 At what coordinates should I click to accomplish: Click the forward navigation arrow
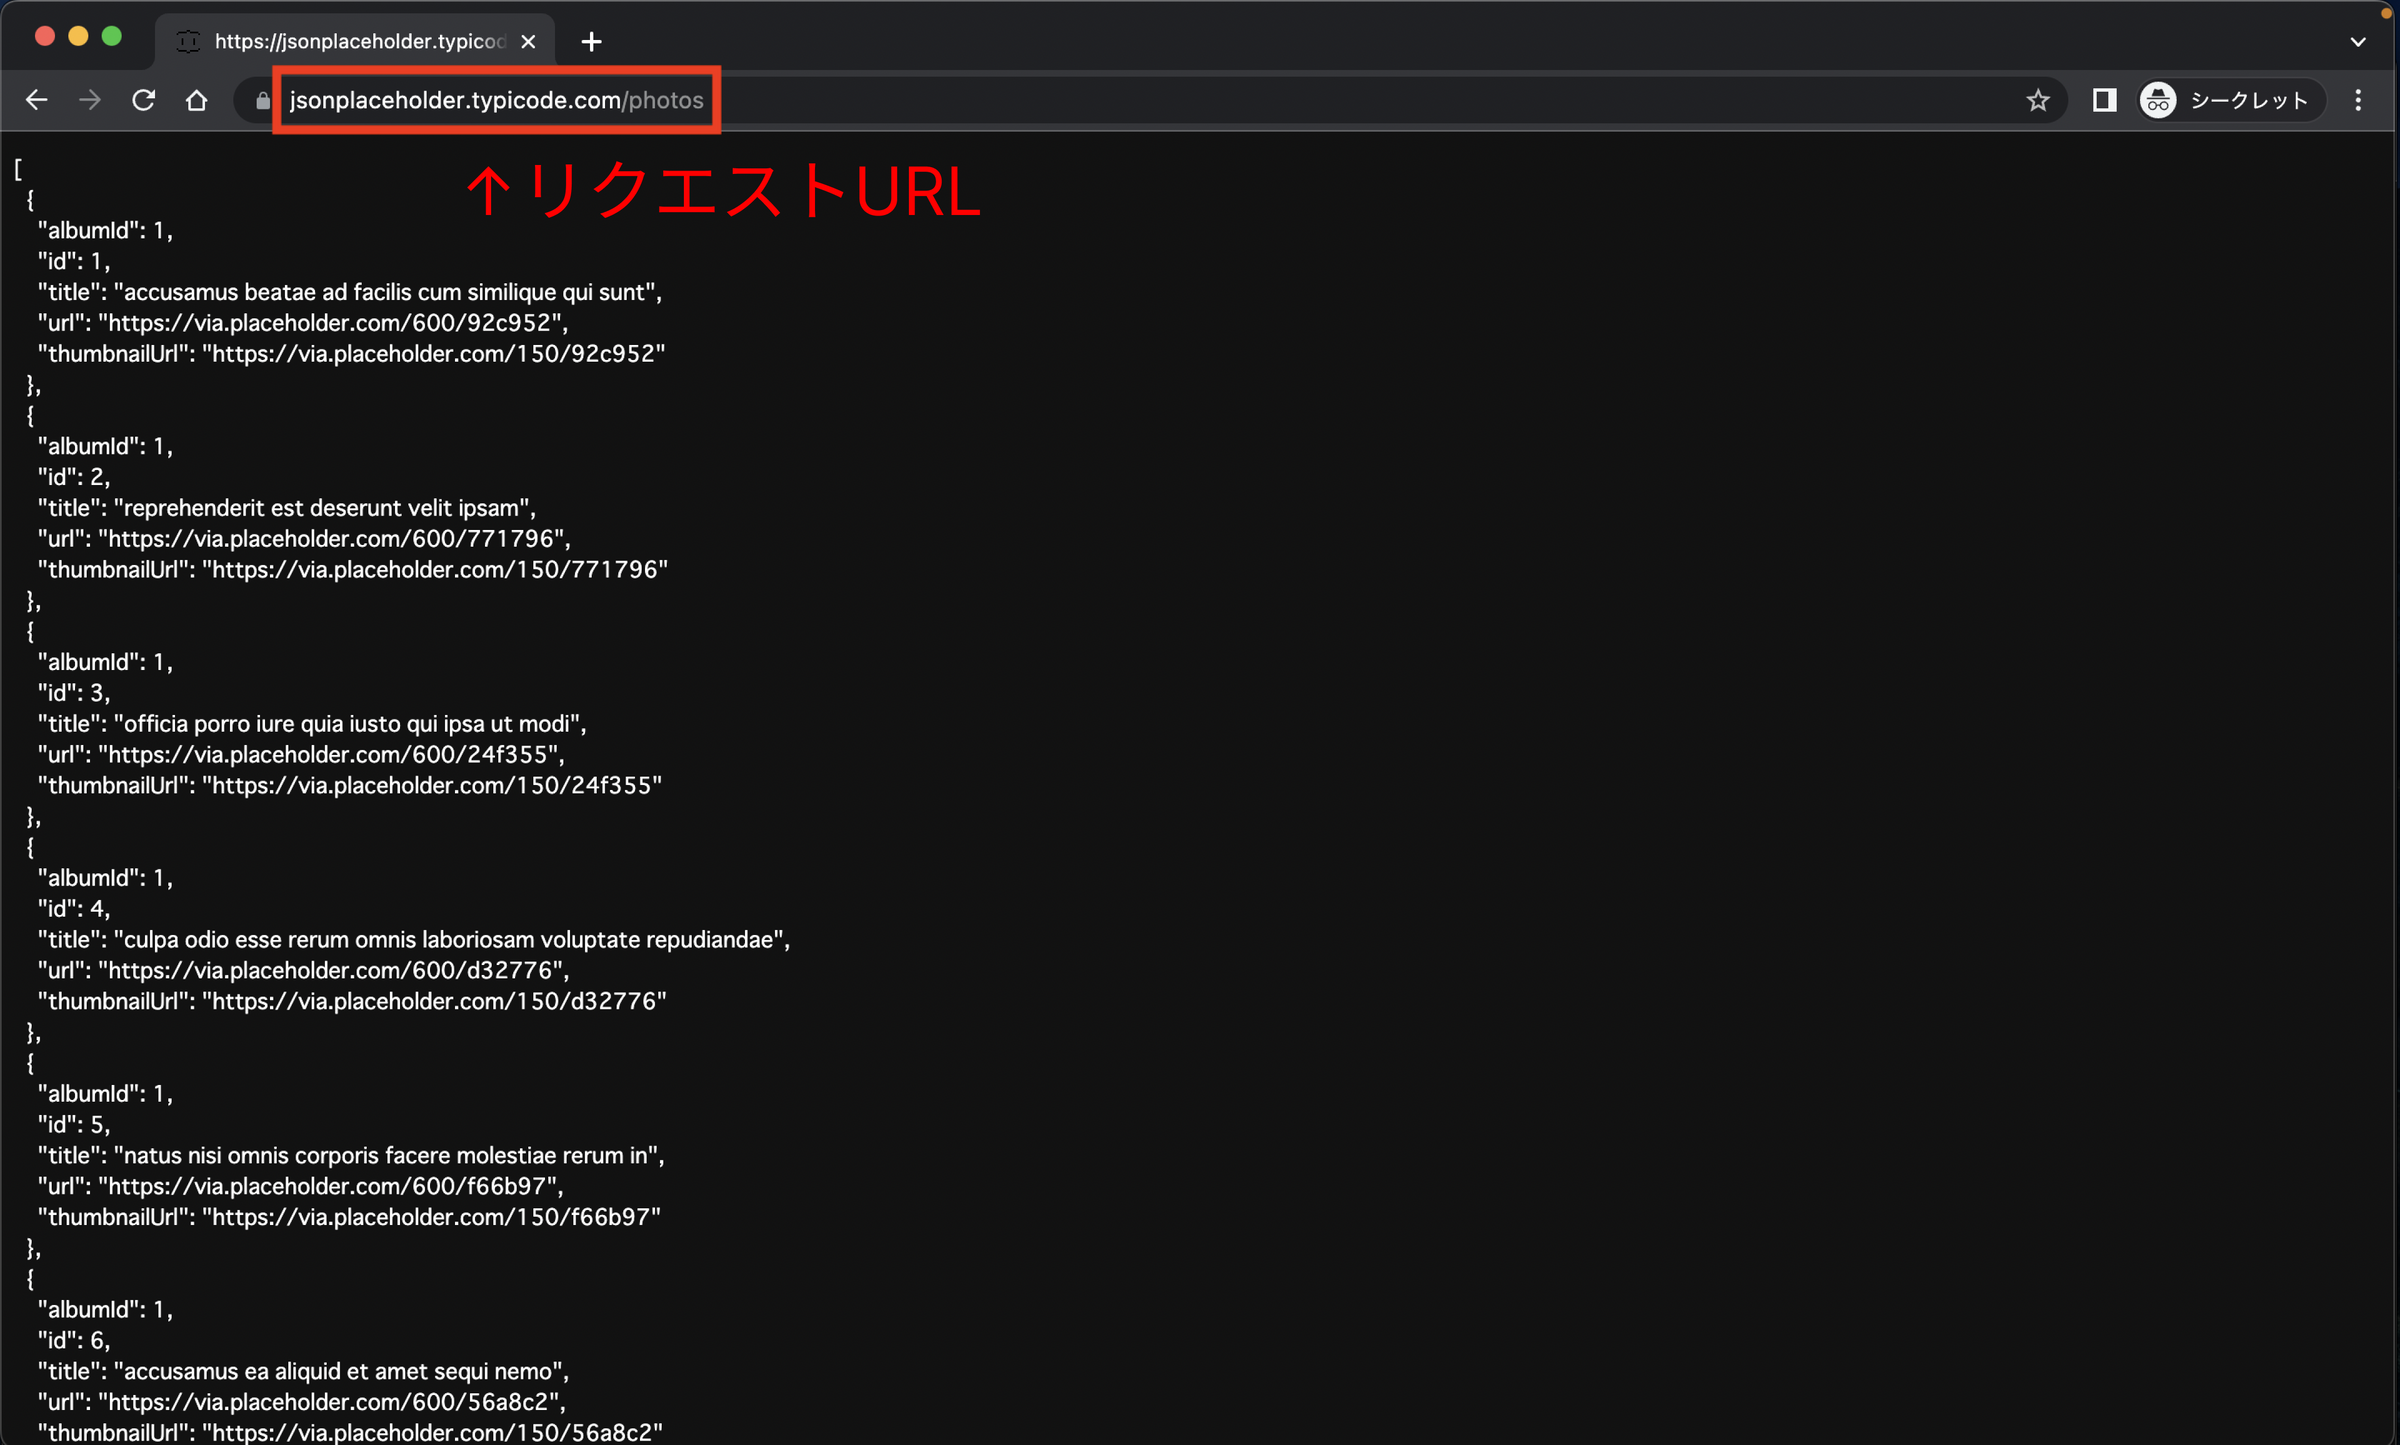tap(90, 99)
